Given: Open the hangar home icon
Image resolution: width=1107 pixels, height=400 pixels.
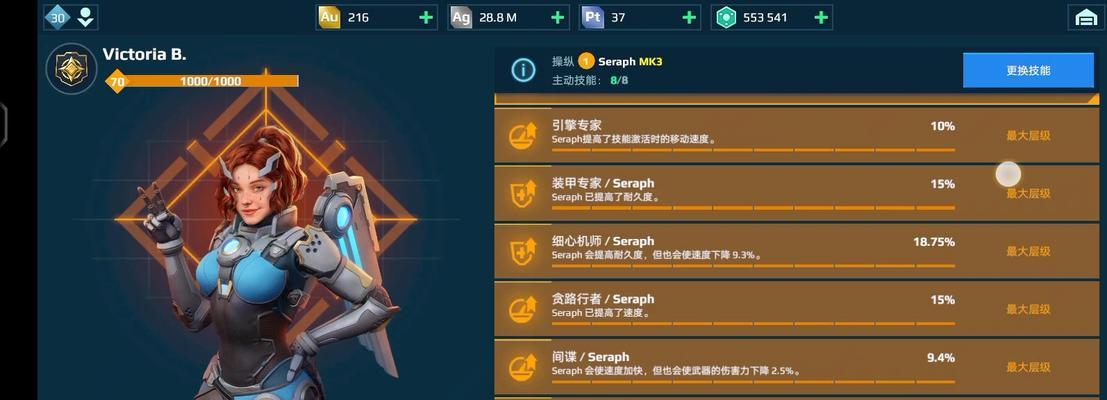Looking at the screenshot, I should click(1085, 18).
